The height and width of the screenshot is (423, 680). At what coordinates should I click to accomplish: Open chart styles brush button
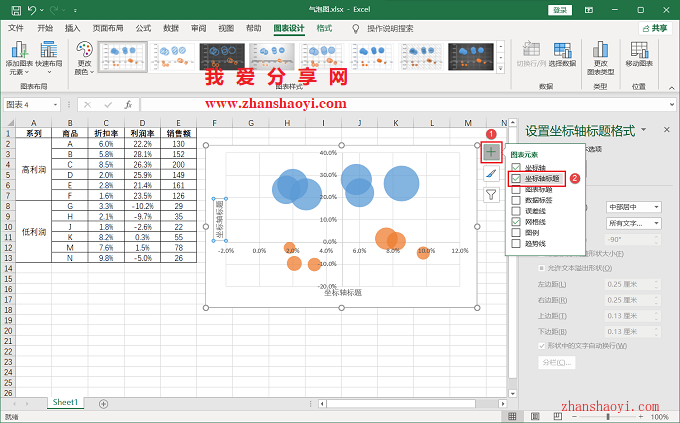point(491,174)
